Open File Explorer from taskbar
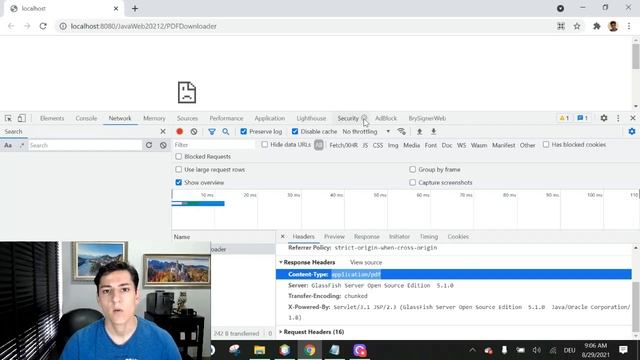640x360 pixels. [259, 350]
